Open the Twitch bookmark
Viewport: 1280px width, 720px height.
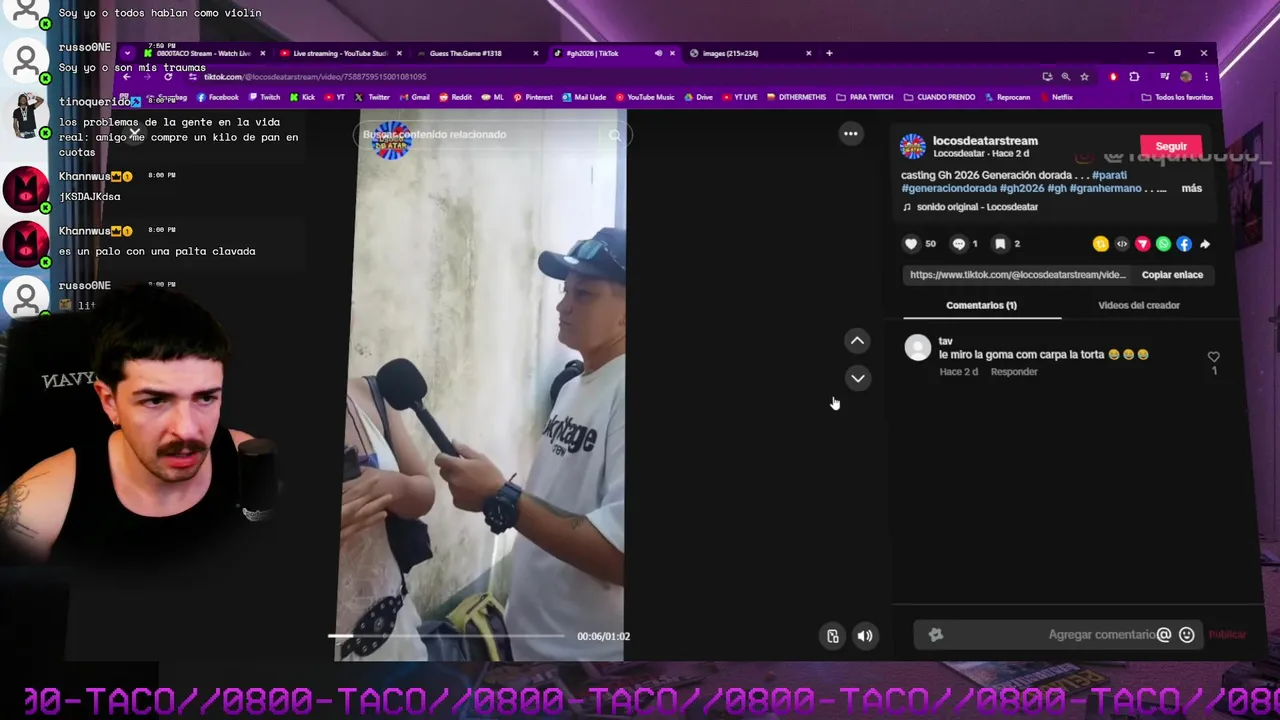264,97
